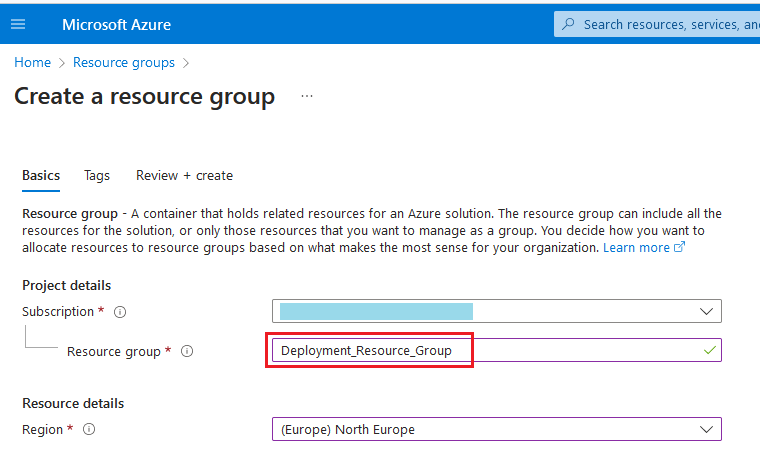Switch to the Basics tab
The image size is (760, 469).
(41, 175)
